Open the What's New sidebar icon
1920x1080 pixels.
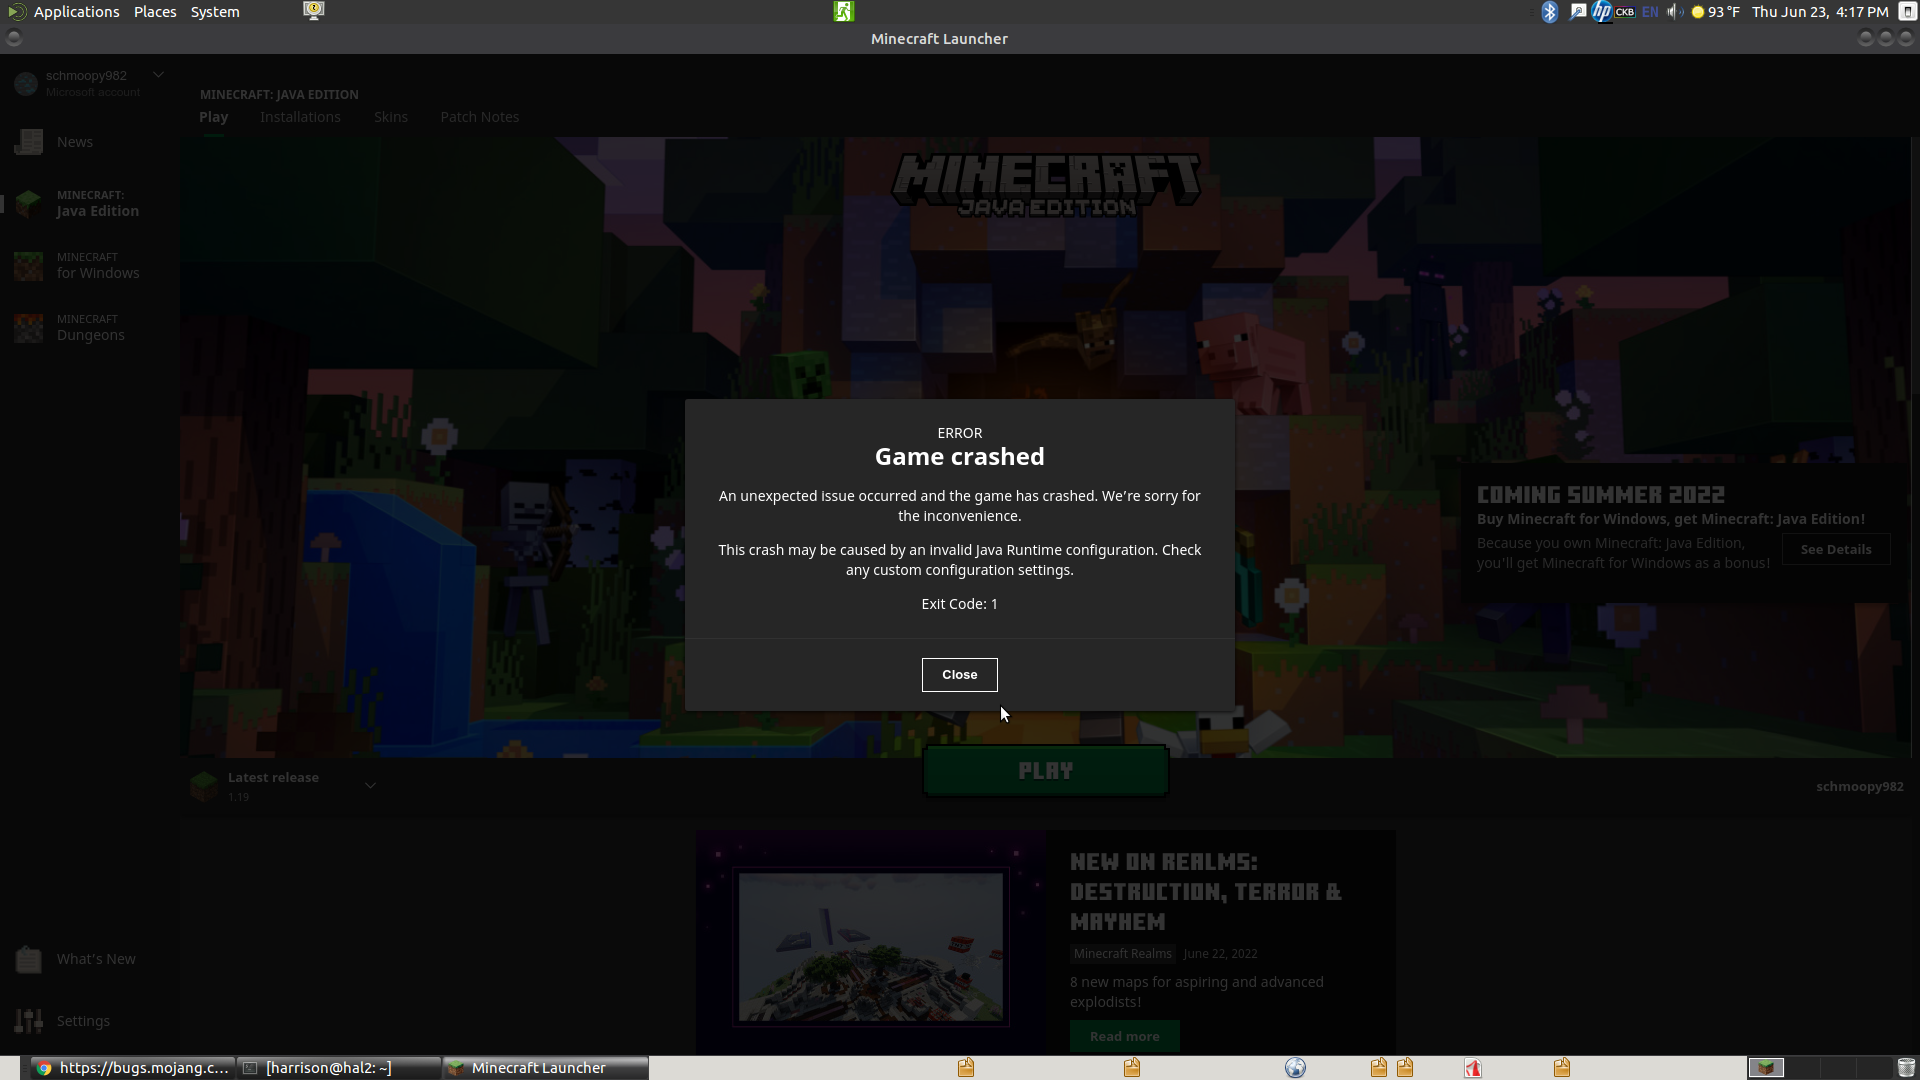coord(29,959)
